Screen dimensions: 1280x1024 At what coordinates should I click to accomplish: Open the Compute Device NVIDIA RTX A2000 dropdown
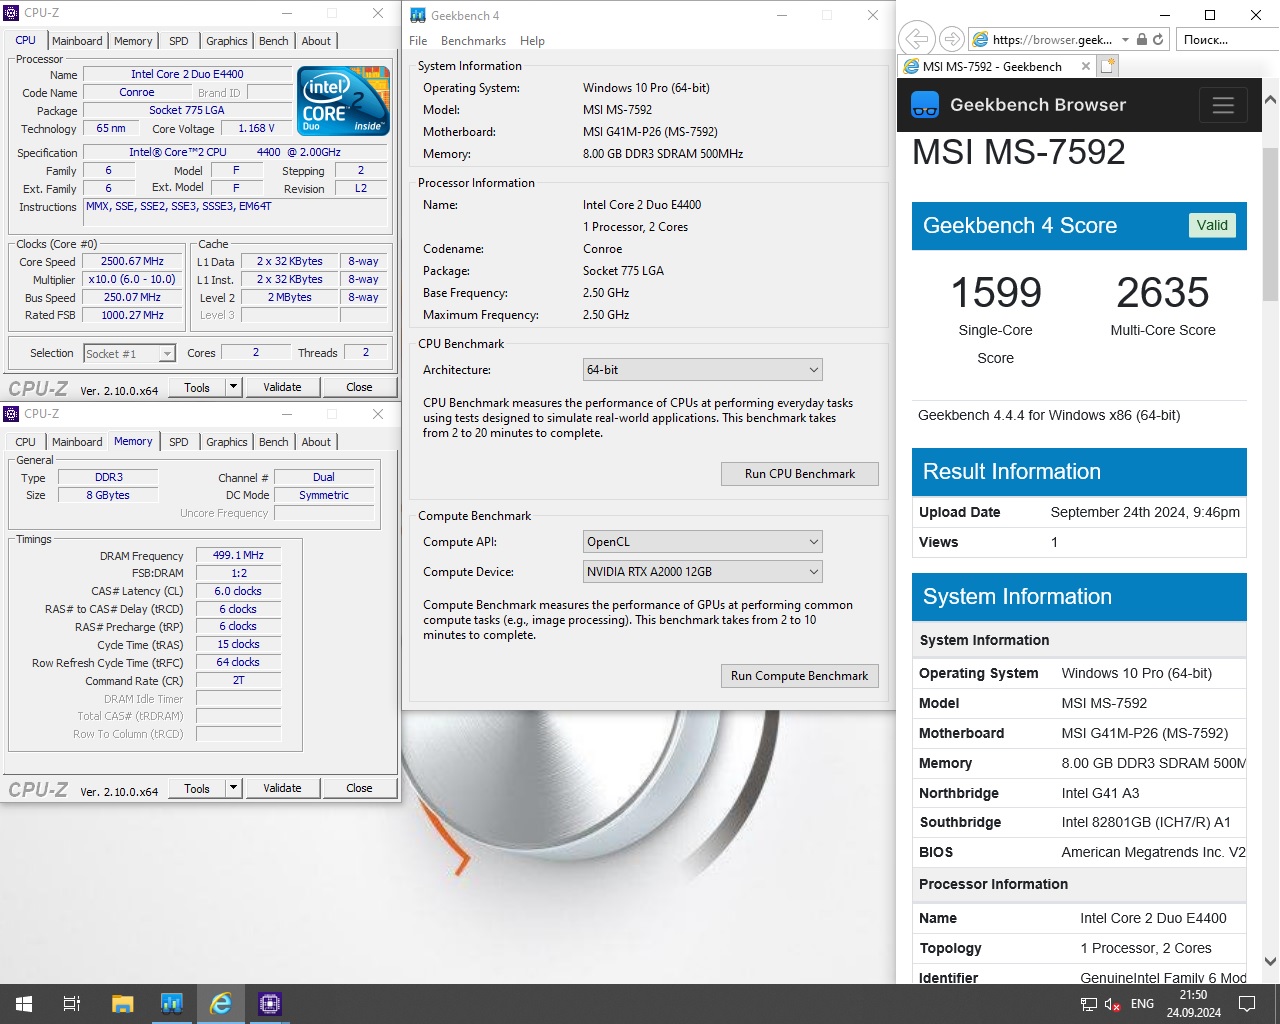[703, 572]
